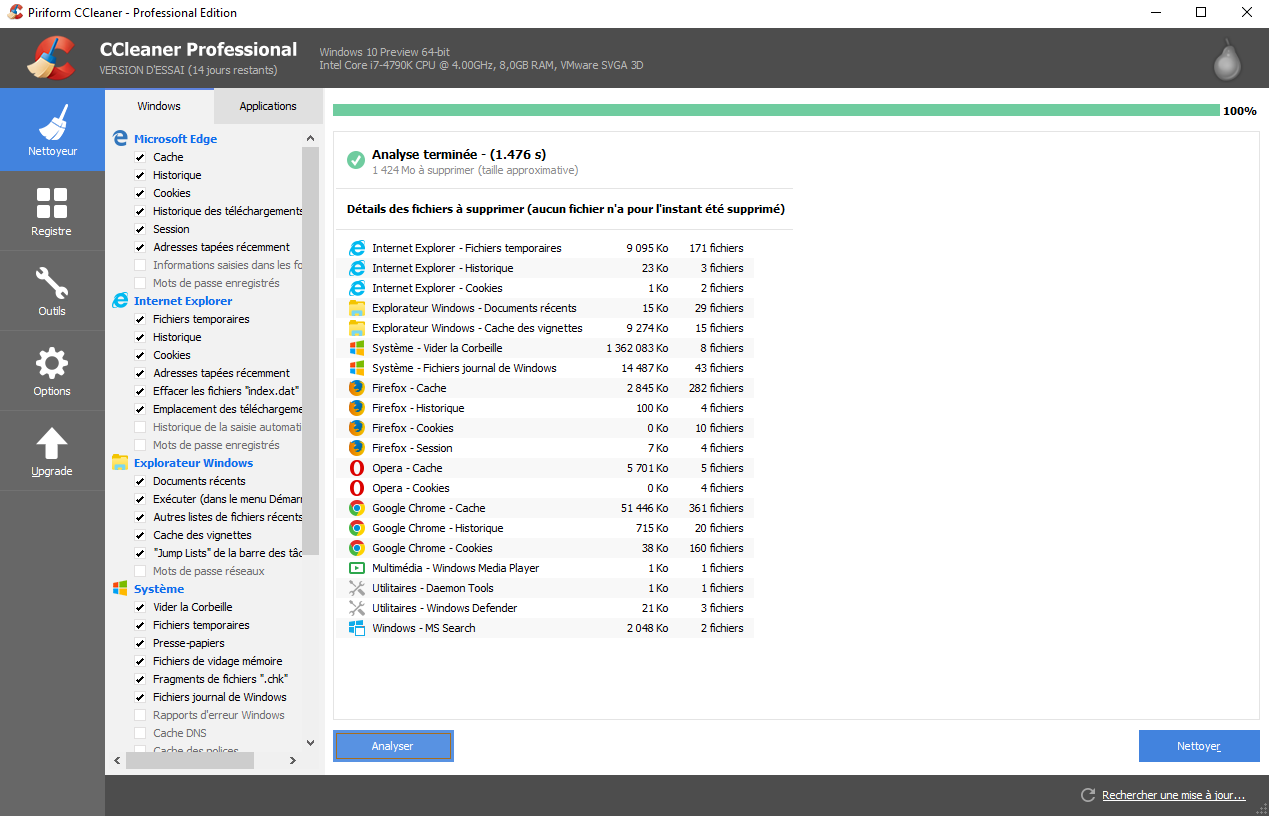Viewport: 1269px width, 816px height.
Task: Collapse the Système category header
Action: pos(157,589)
